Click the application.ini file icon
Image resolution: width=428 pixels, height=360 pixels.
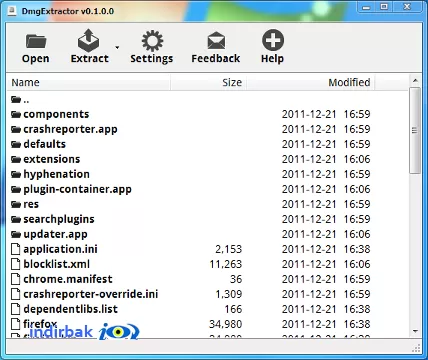point(16,249)
